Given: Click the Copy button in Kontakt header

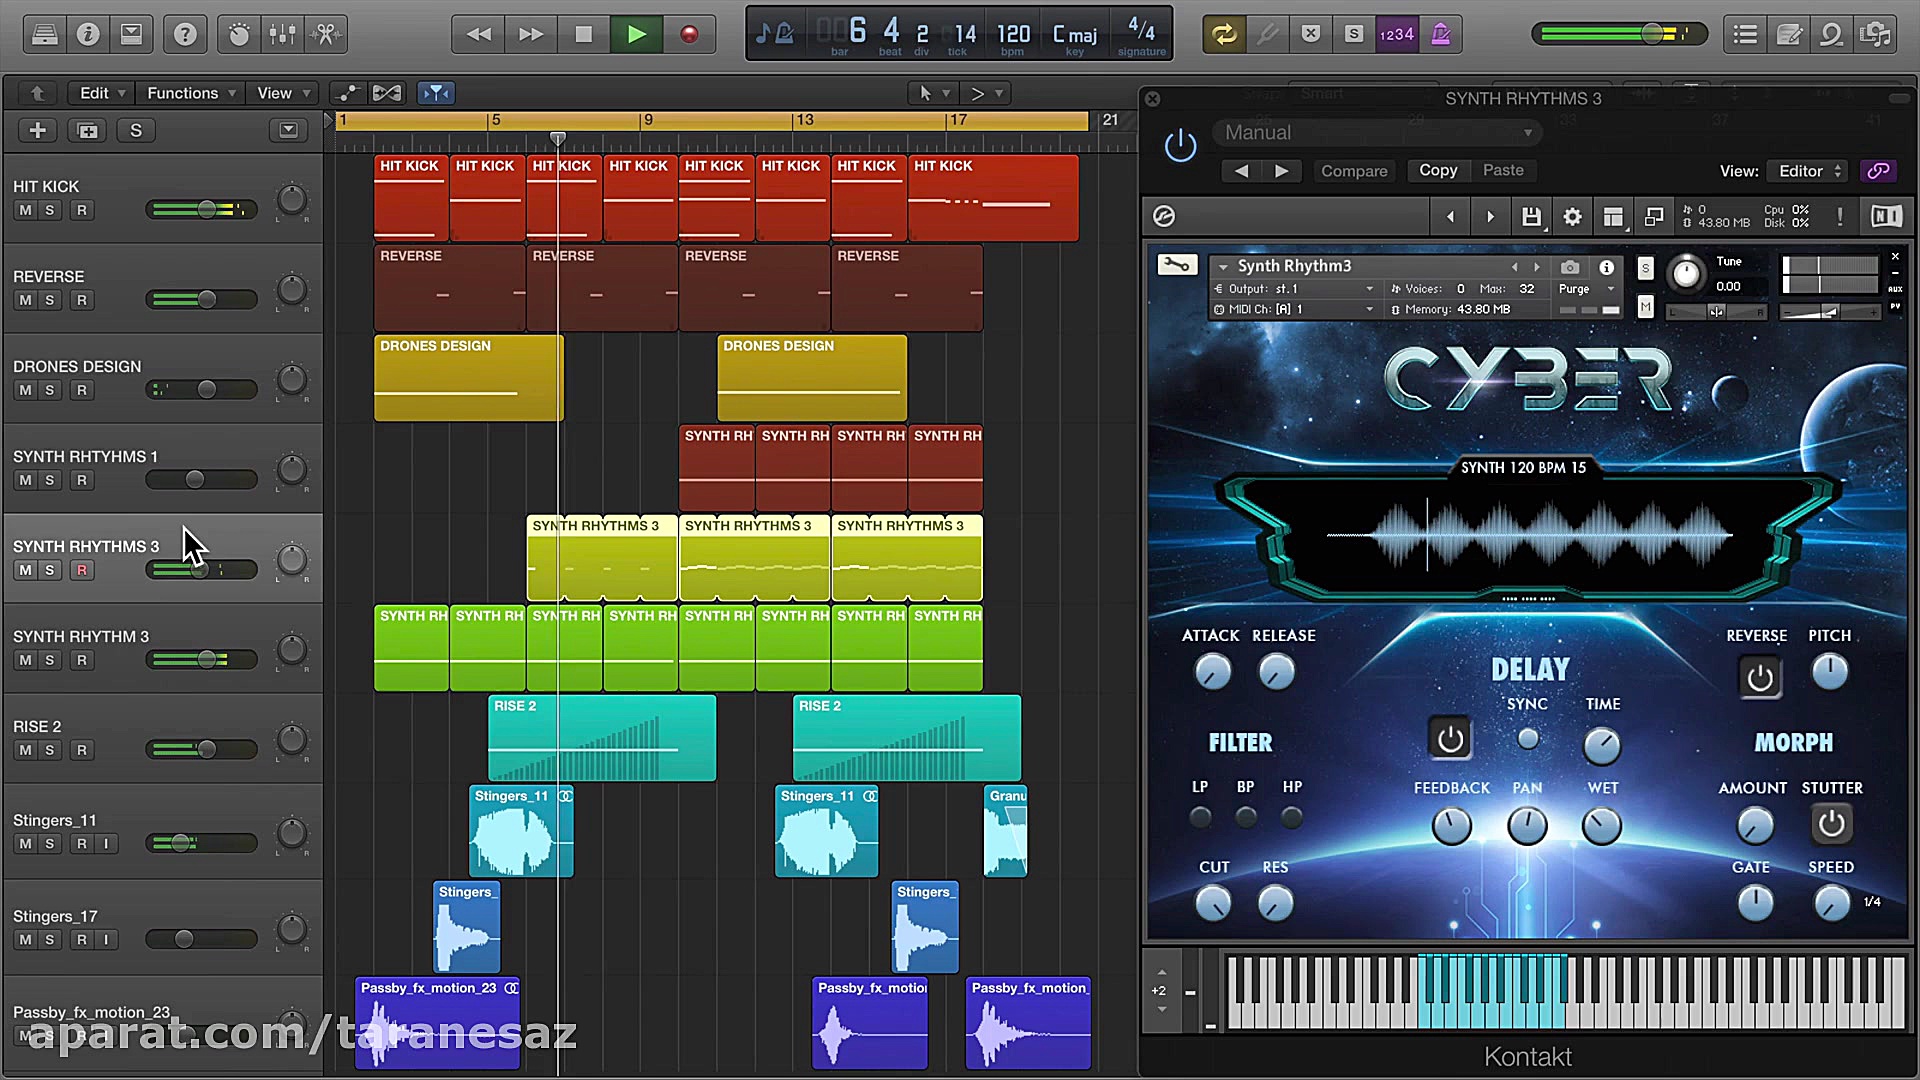Looking at the screenshot, I should click(x=1438, y=170).
